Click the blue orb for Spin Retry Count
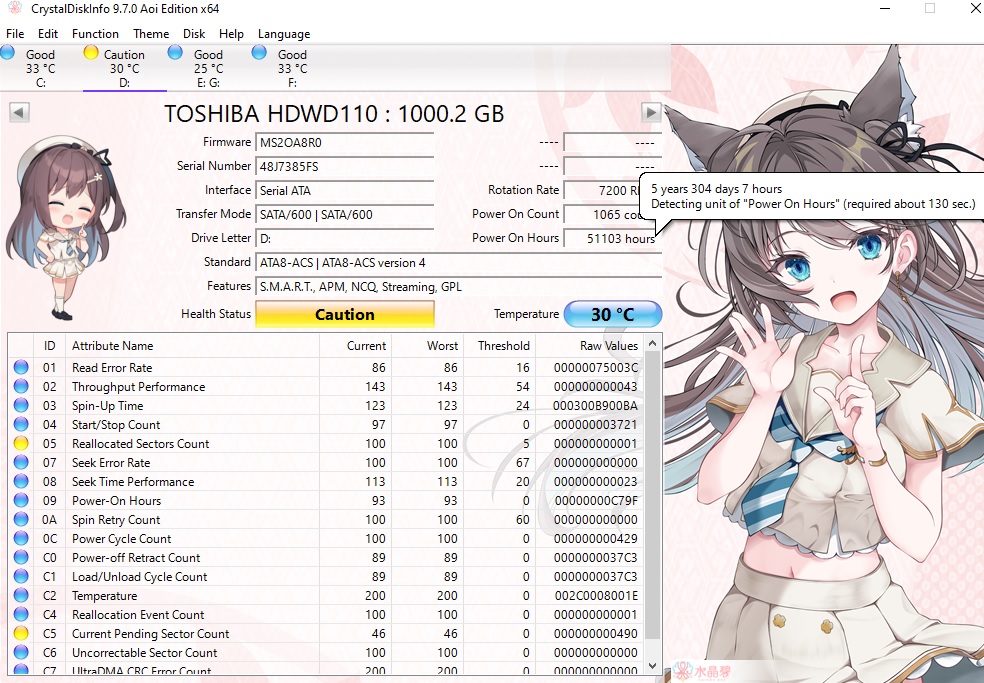984x683 pixels. click(21, 519)
